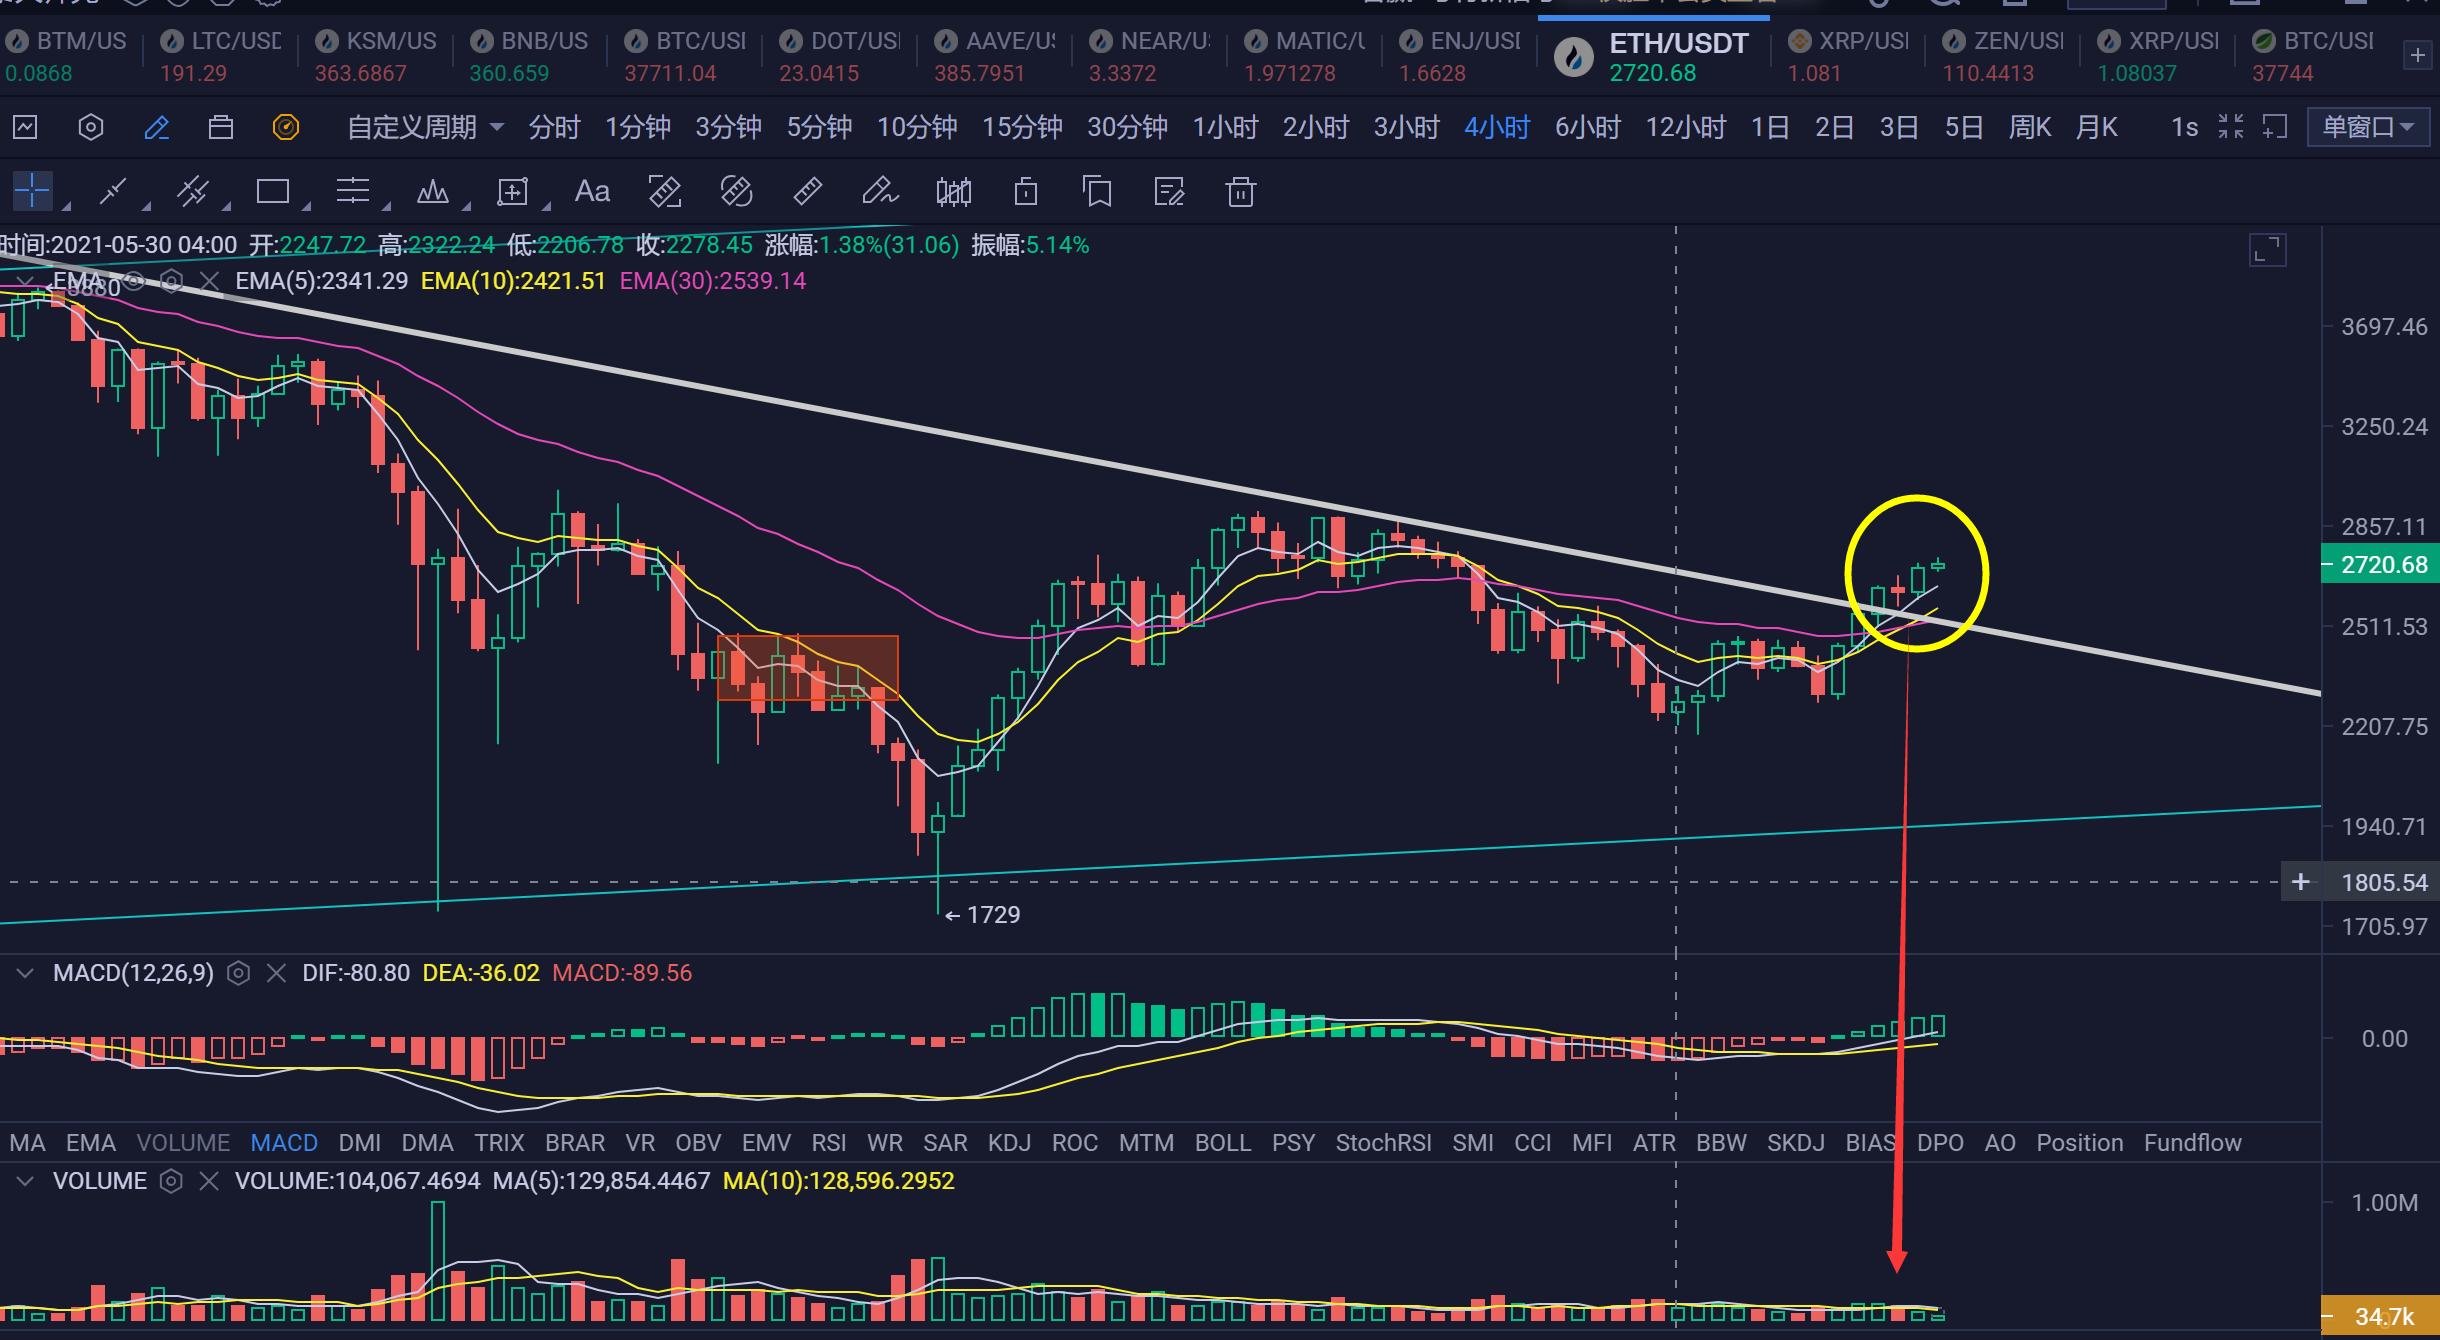2440x1340 pixels.
Task: Click the orange gauge icon in top toolbar
Action: [286, 128]
